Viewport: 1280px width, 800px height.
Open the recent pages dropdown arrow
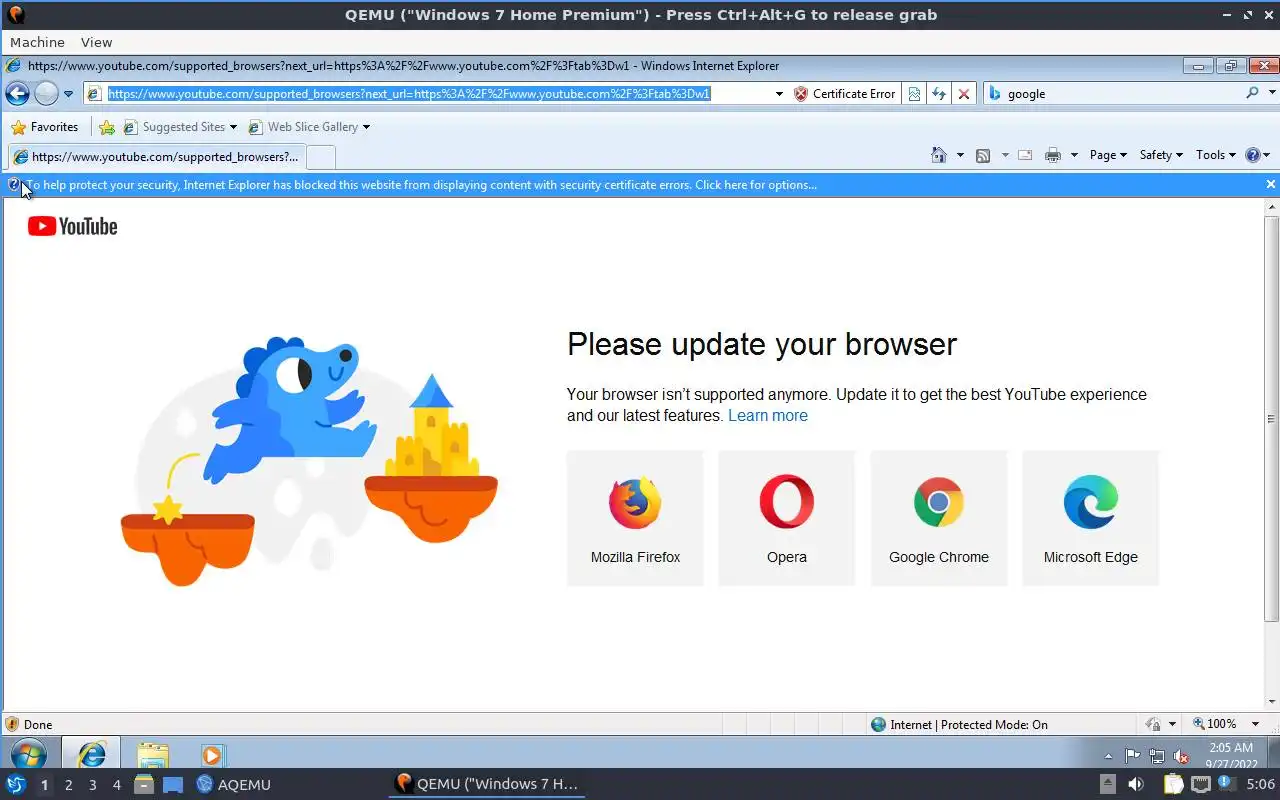(x=68, y=94)
